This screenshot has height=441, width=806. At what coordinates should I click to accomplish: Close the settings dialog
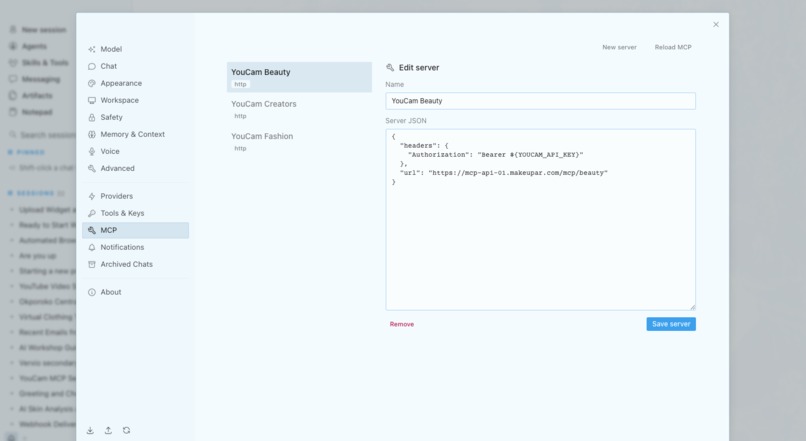[x=716, y=25]
